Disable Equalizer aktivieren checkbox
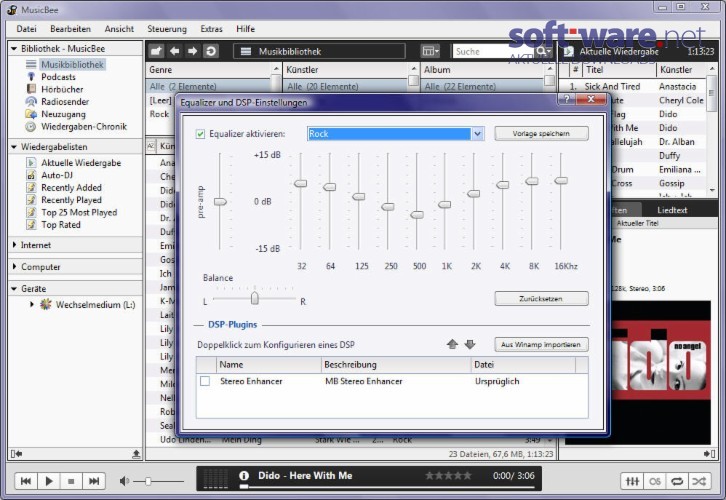The image size is (726, 500). (200, 134)
